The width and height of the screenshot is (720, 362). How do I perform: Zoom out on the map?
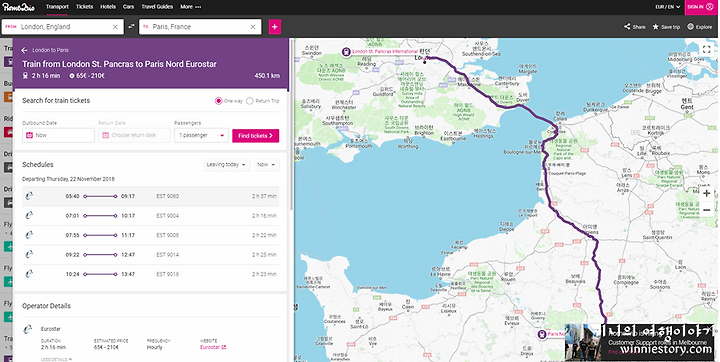(707, 210)
